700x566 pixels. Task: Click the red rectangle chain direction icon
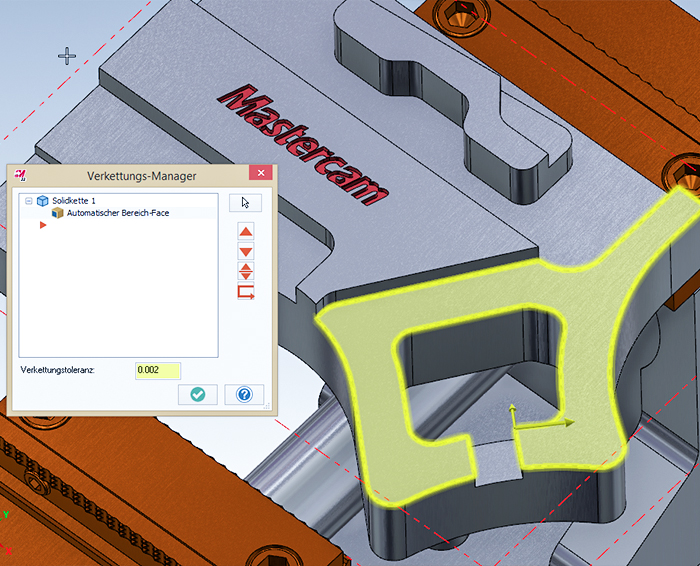coord(246,292)
